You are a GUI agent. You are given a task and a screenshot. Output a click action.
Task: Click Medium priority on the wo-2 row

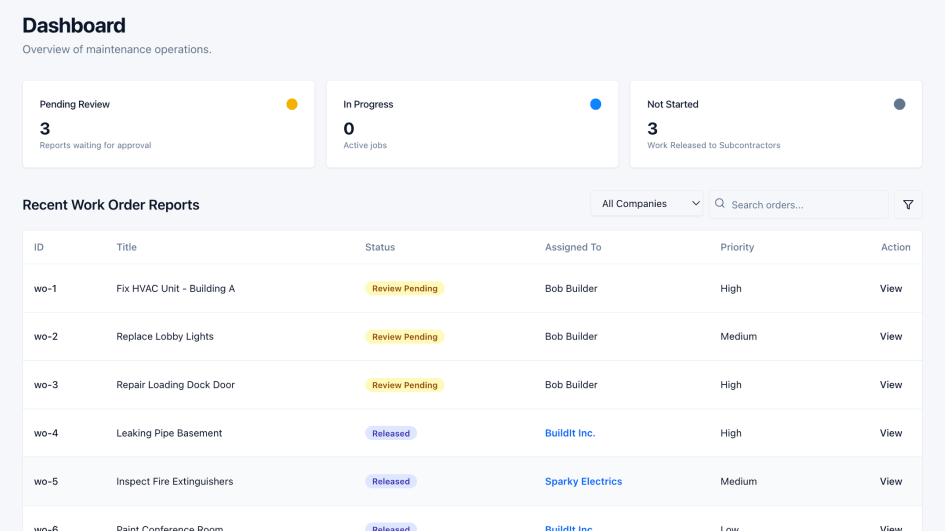click(x=738, y=336)
